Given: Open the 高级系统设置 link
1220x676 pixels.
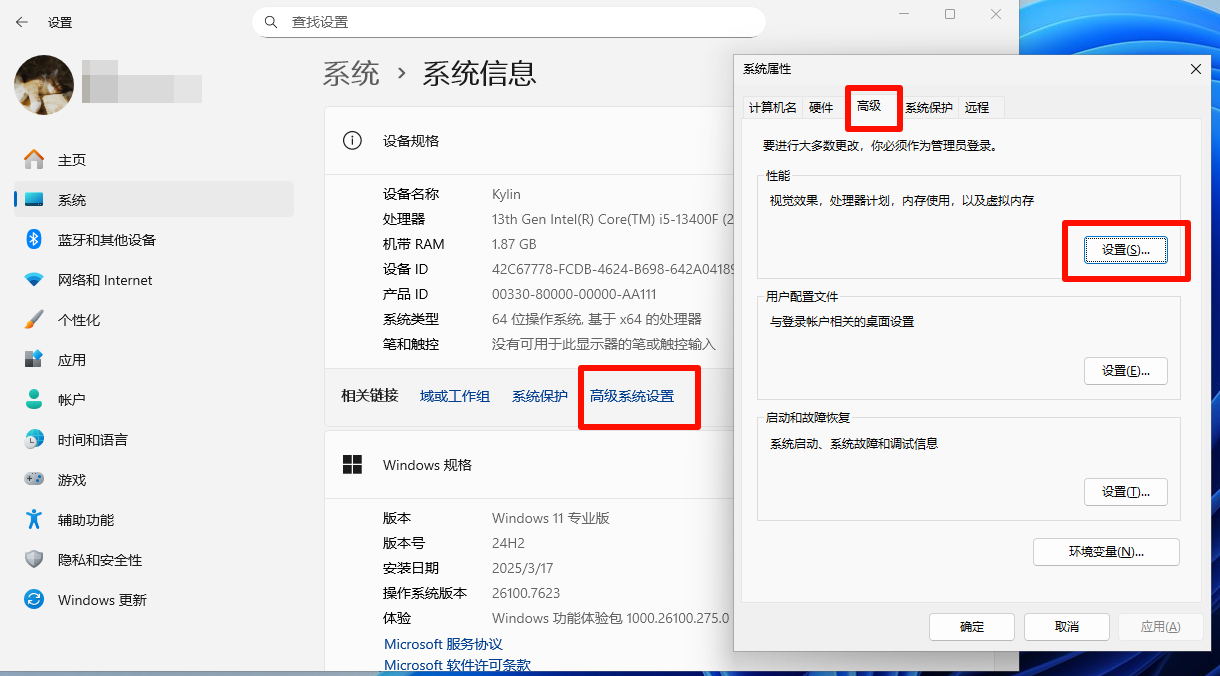Looking at the screenshot, I should point(632,396).
